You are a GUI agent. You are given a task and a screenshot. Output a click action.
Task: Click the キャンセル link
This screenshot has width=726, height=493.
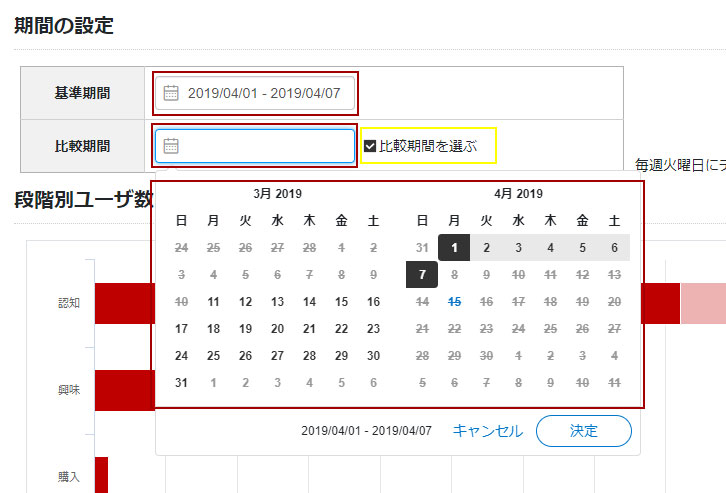pos(487,431)
